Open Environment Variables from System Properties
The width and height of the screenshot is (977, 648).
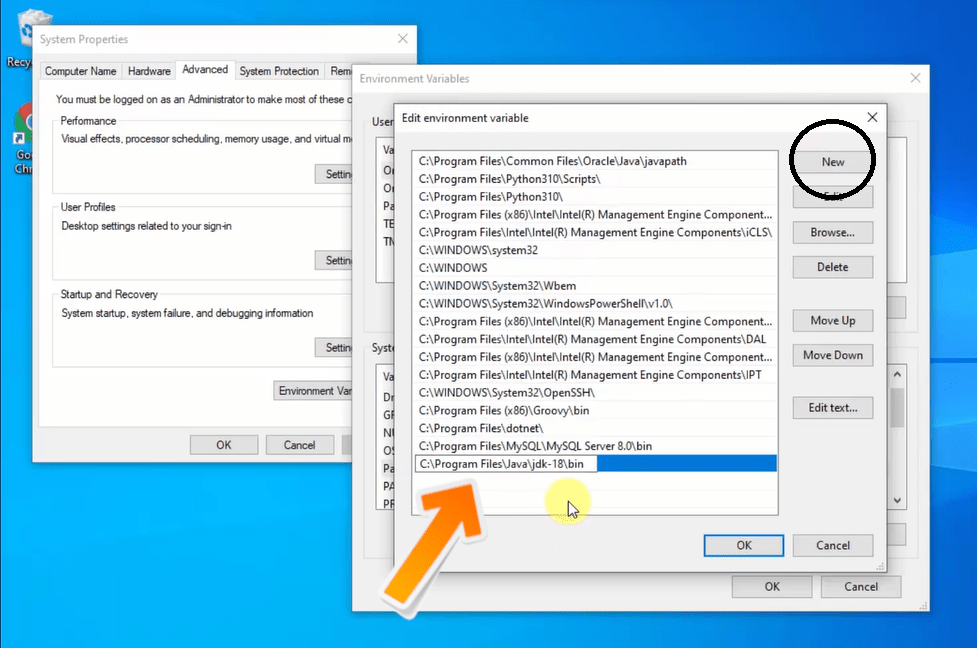pos(315,390)
